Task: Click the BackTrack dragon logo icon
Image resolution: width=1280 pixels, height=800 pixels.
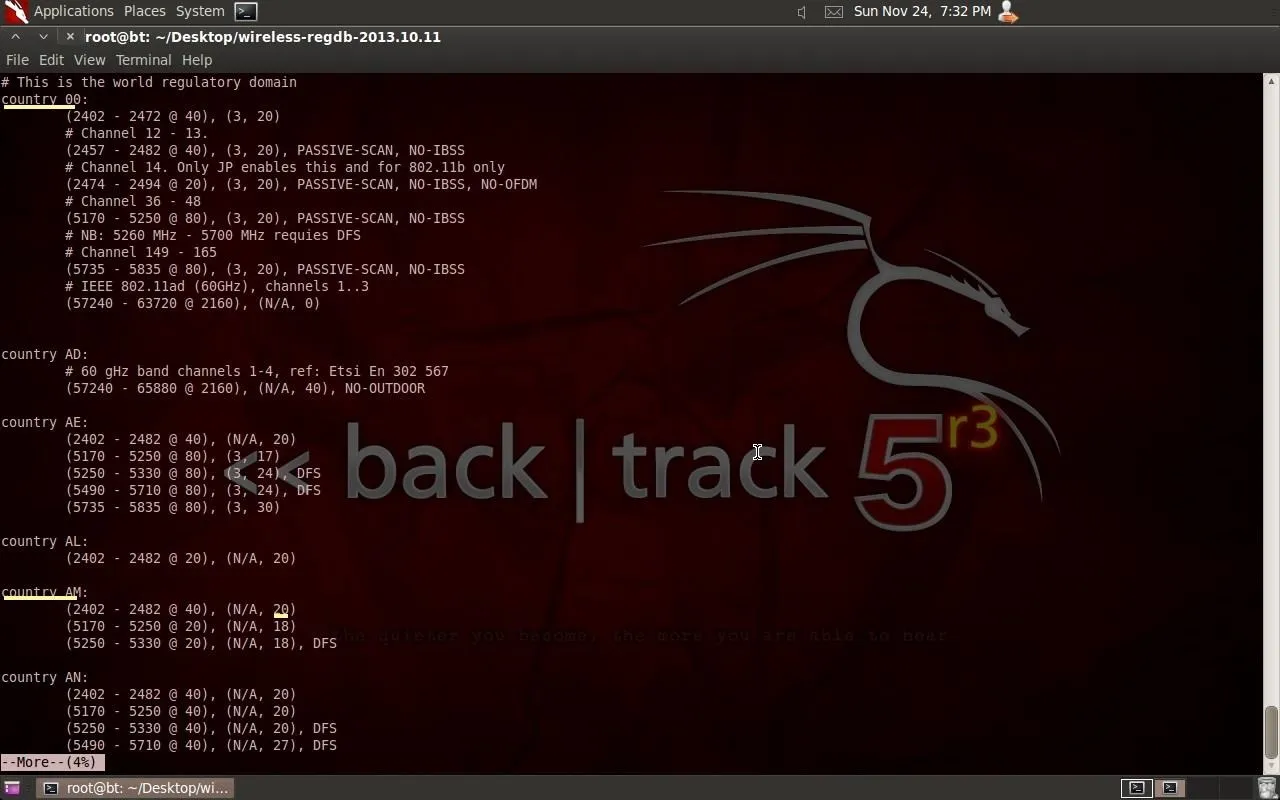Action: [x=15, y=12]
